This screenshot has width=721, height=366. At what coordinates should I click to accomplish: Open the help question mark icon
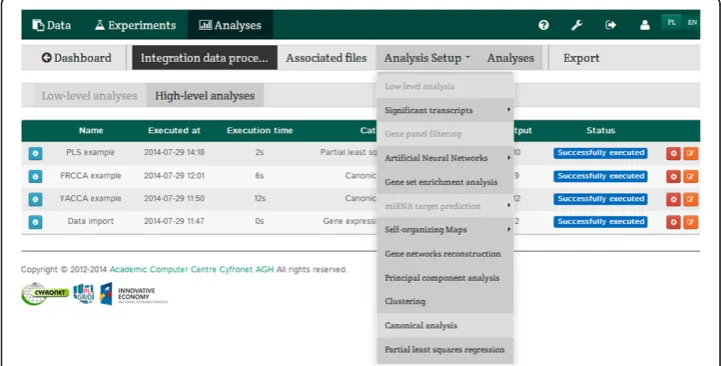point(544,25)
